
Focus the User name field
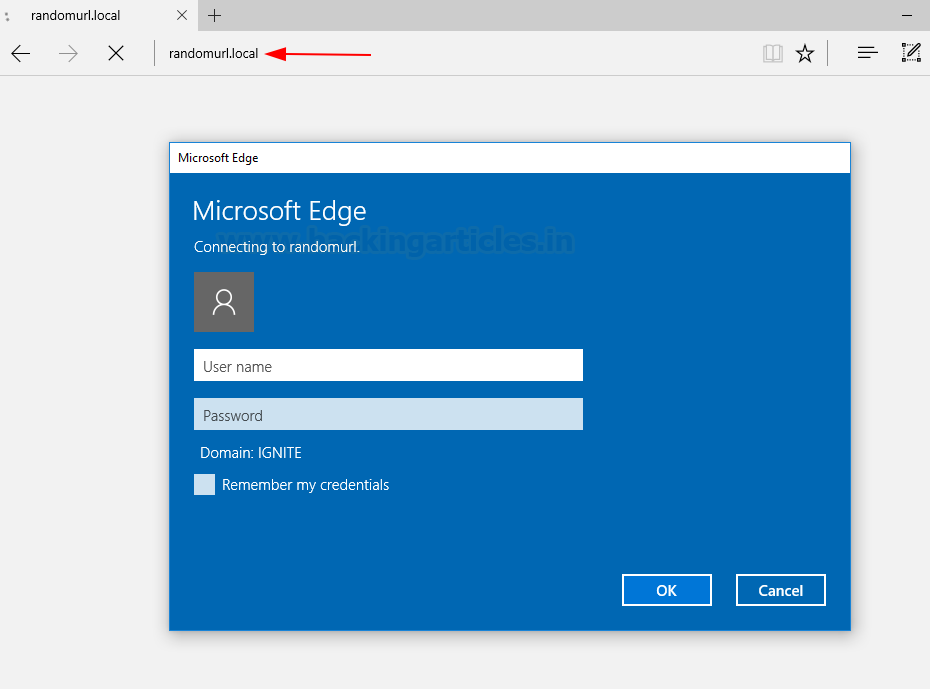pyautogui.click(x=388, y=365)
